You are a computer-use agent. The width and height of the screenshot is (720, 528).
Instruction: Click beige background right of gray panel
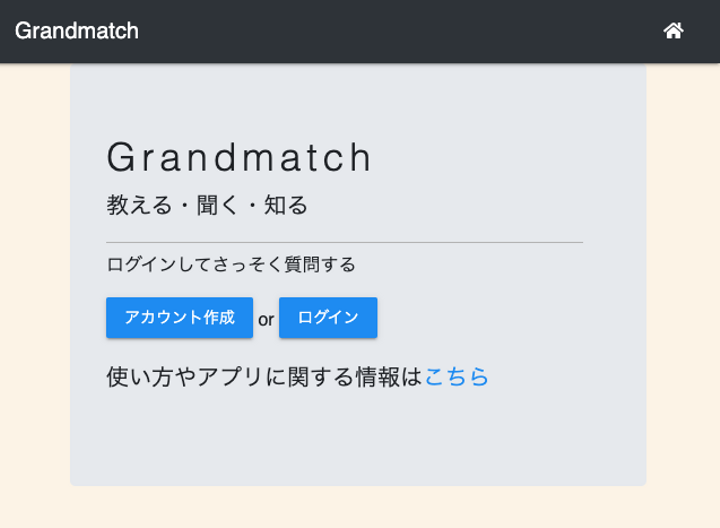coord(683,280)
